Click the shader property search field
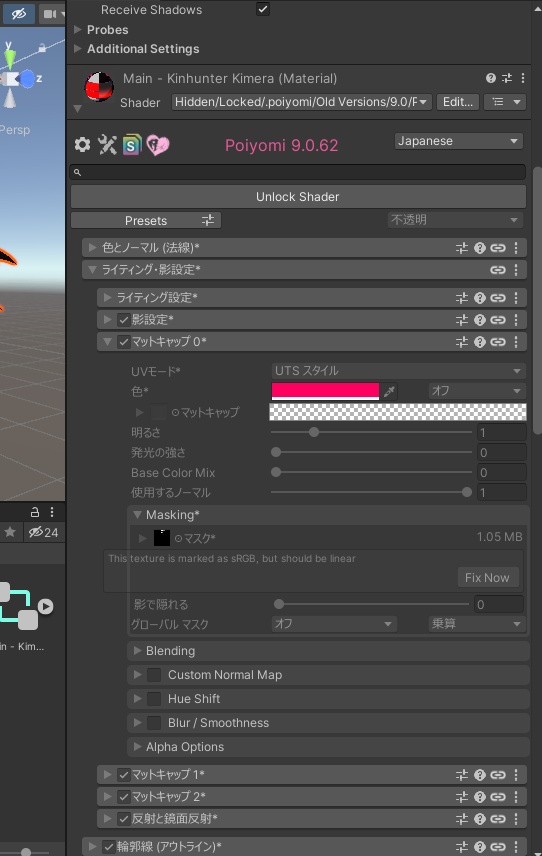Screen dimensions: 542x856 [x=298, y=172]
